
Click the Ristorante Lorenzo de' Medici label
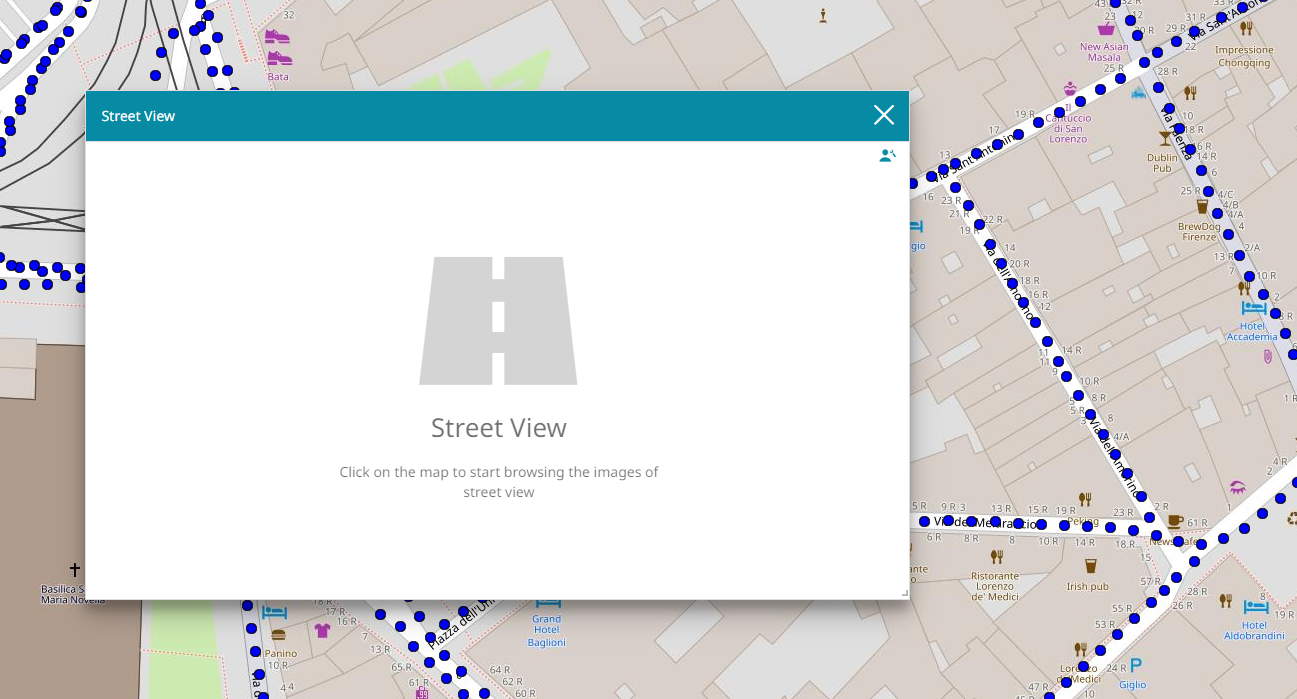(x=995, y=587)
